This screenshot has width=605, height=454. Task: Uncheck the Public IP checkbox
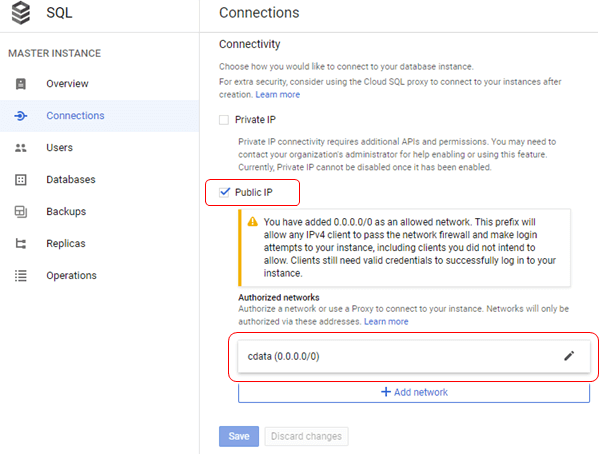[x=225, y=192]
